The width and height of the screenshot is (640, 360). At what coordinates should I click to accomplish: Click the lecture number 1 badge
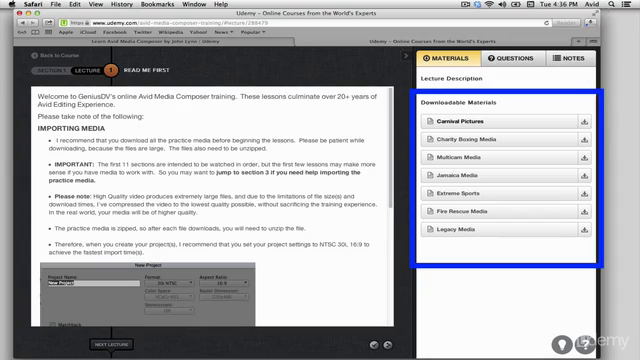(111, 70)
